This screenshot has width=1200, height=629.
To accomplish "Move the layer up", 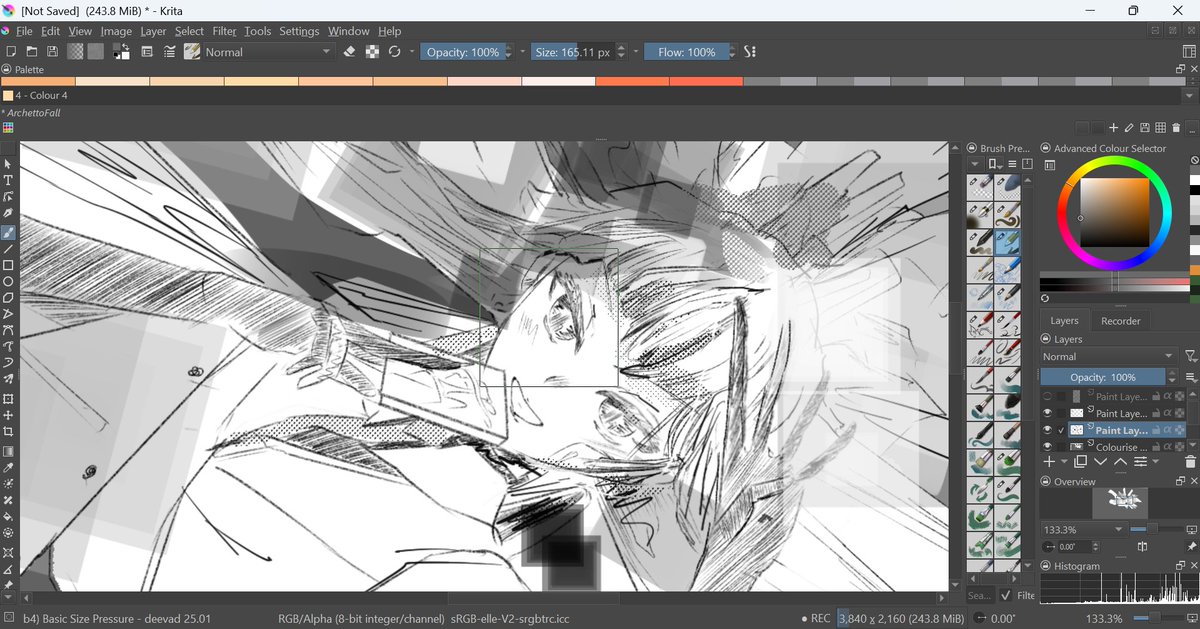I will [x=1120, y=462].
